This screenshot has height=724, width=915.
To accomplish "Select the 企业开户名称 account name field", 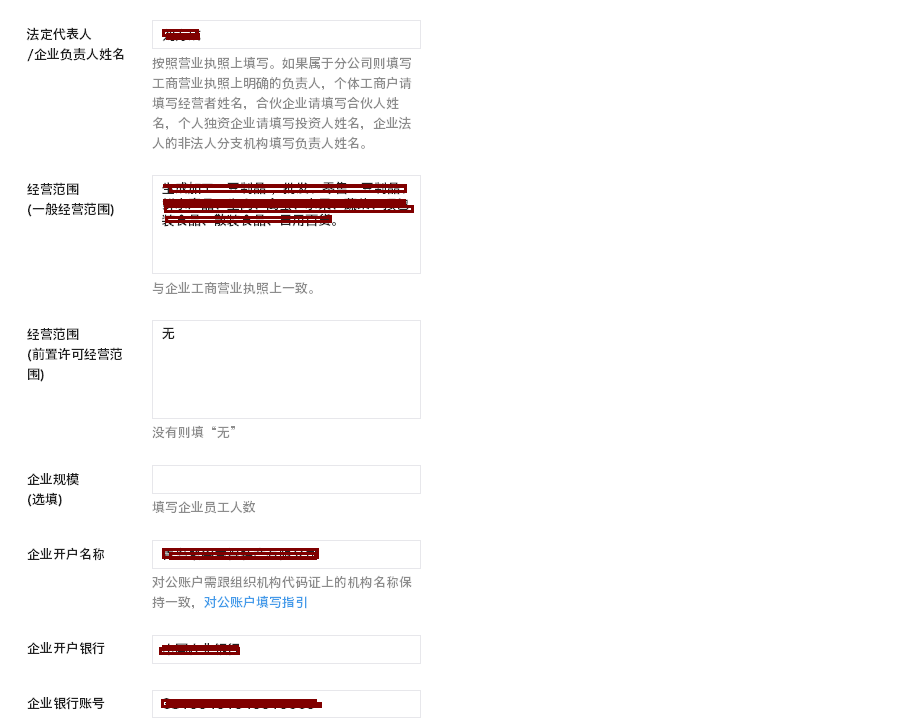I will coord(285,554).
